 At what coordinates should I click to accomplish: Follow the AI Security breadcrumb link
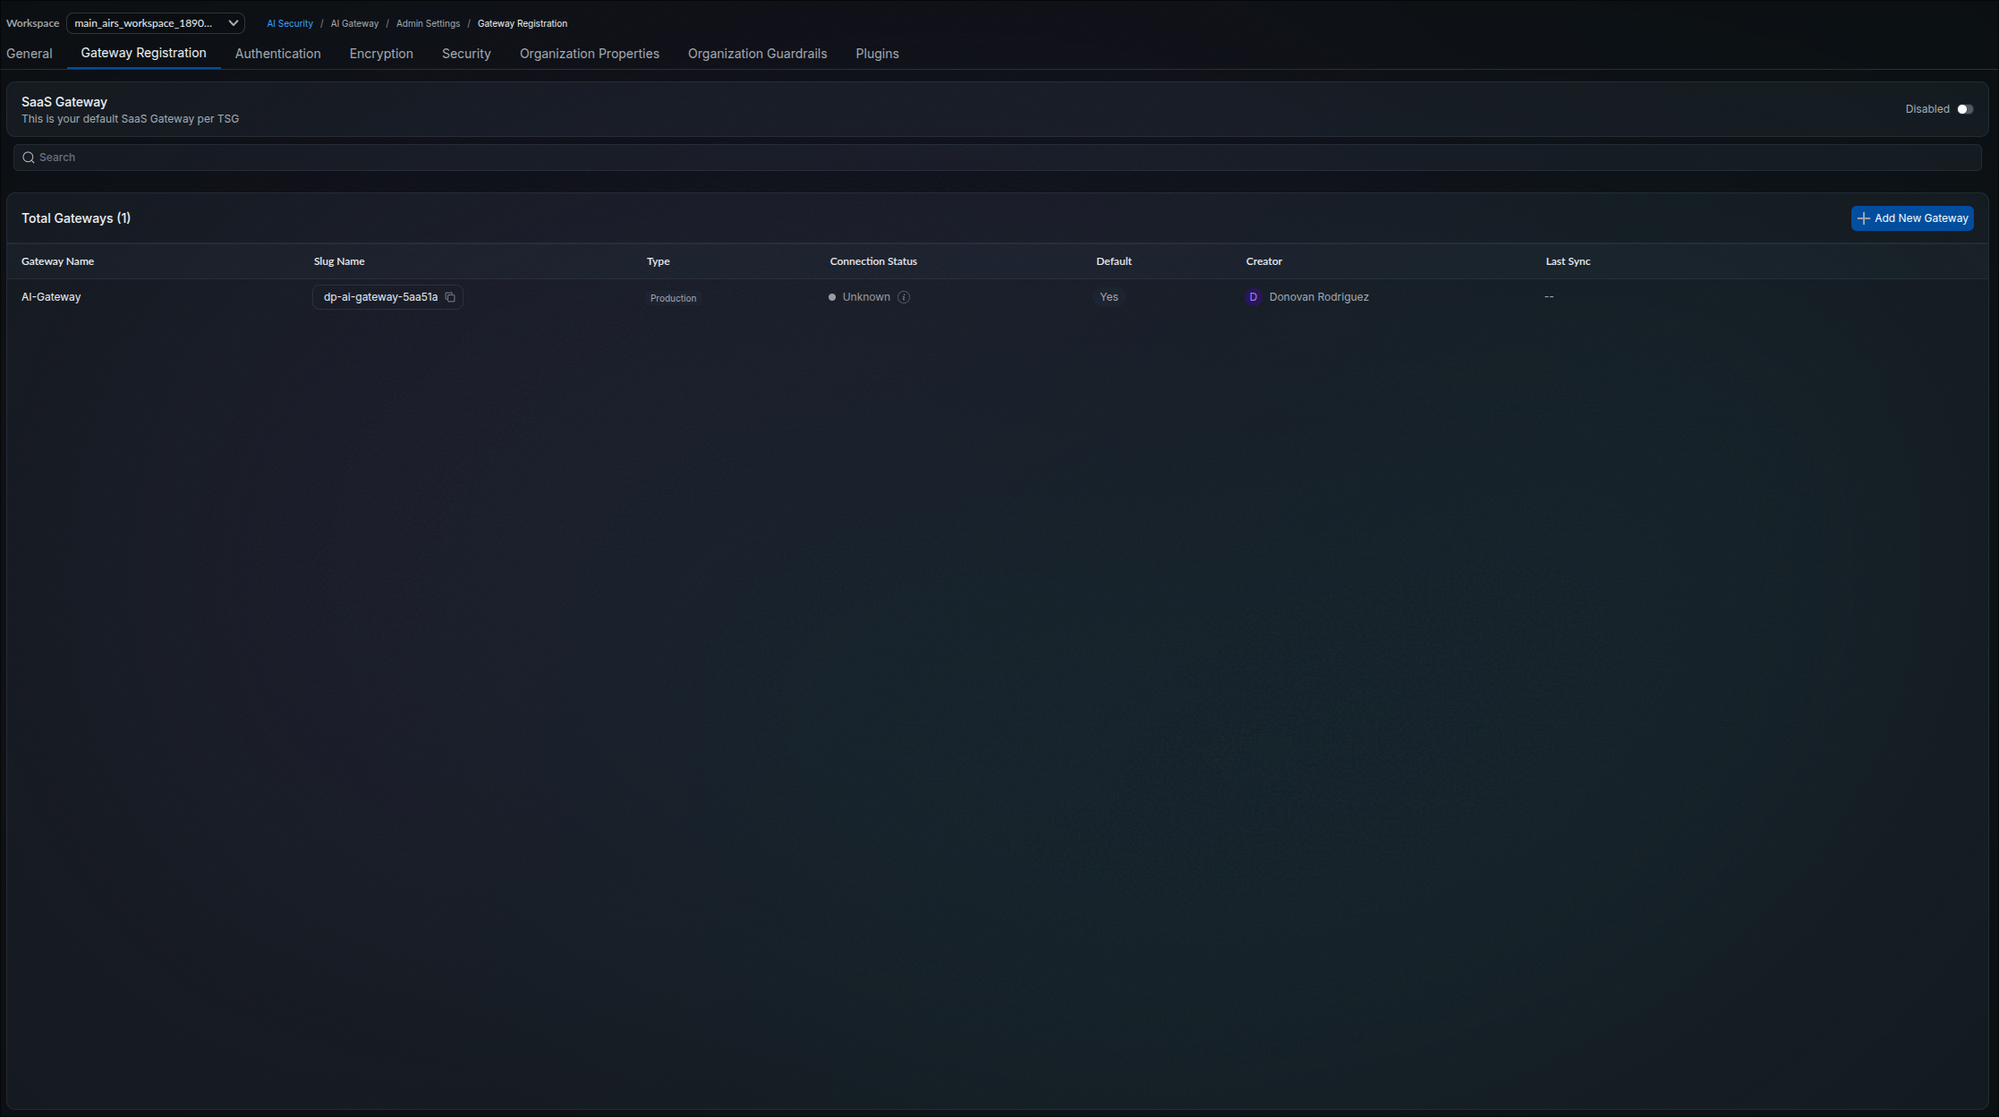pos(290,23)
